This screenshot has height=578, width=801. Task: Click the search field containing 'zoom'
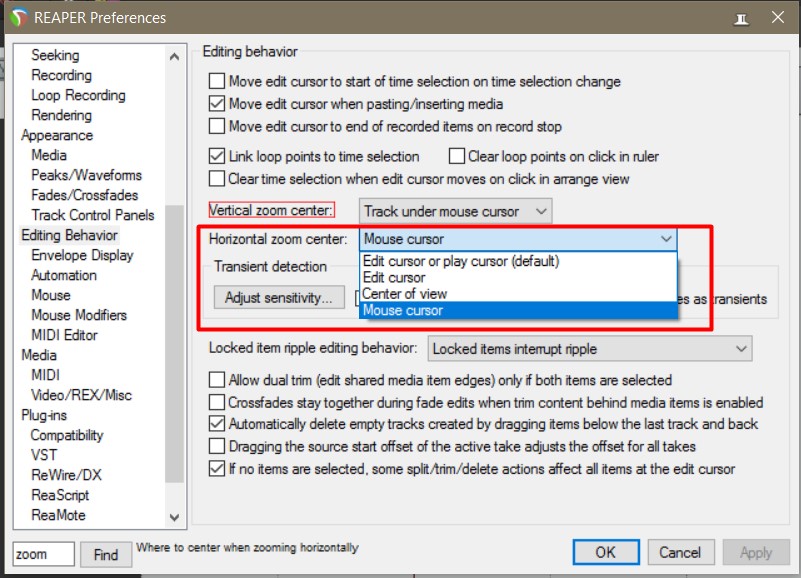point(43,554)
